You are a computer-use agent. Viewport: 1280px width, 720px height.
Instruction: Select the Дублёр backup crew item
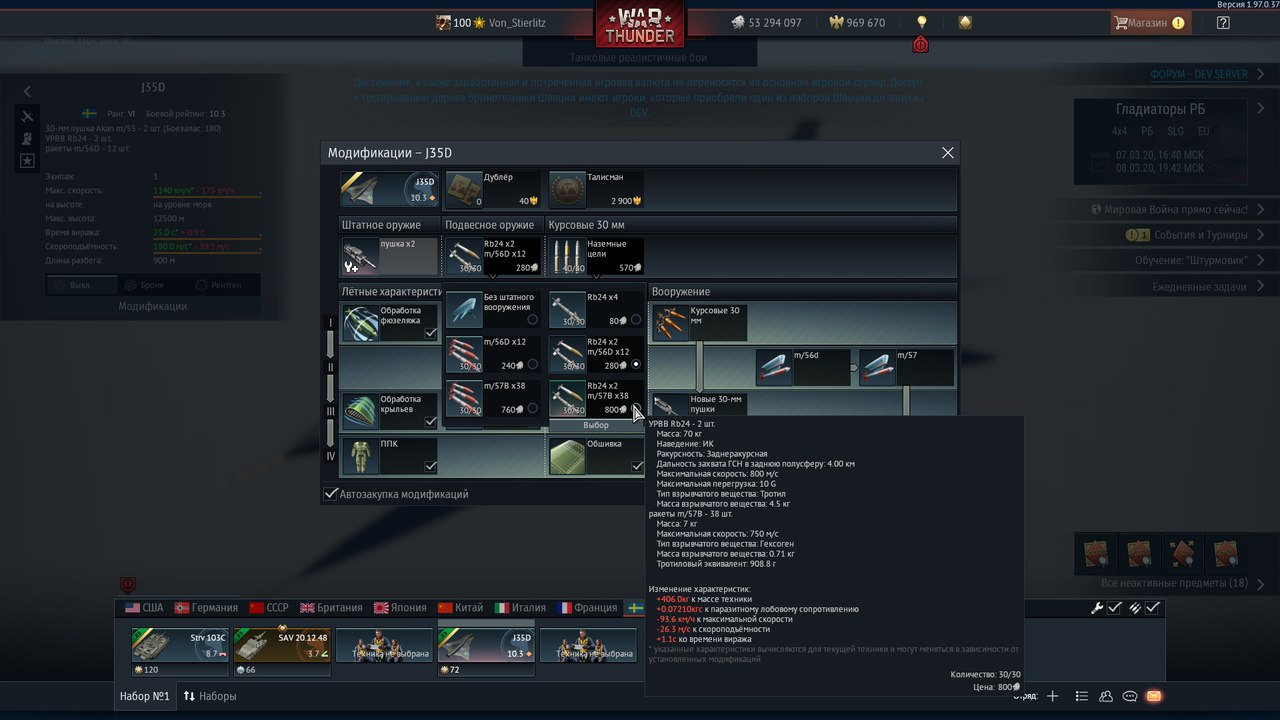coord(492,189)
